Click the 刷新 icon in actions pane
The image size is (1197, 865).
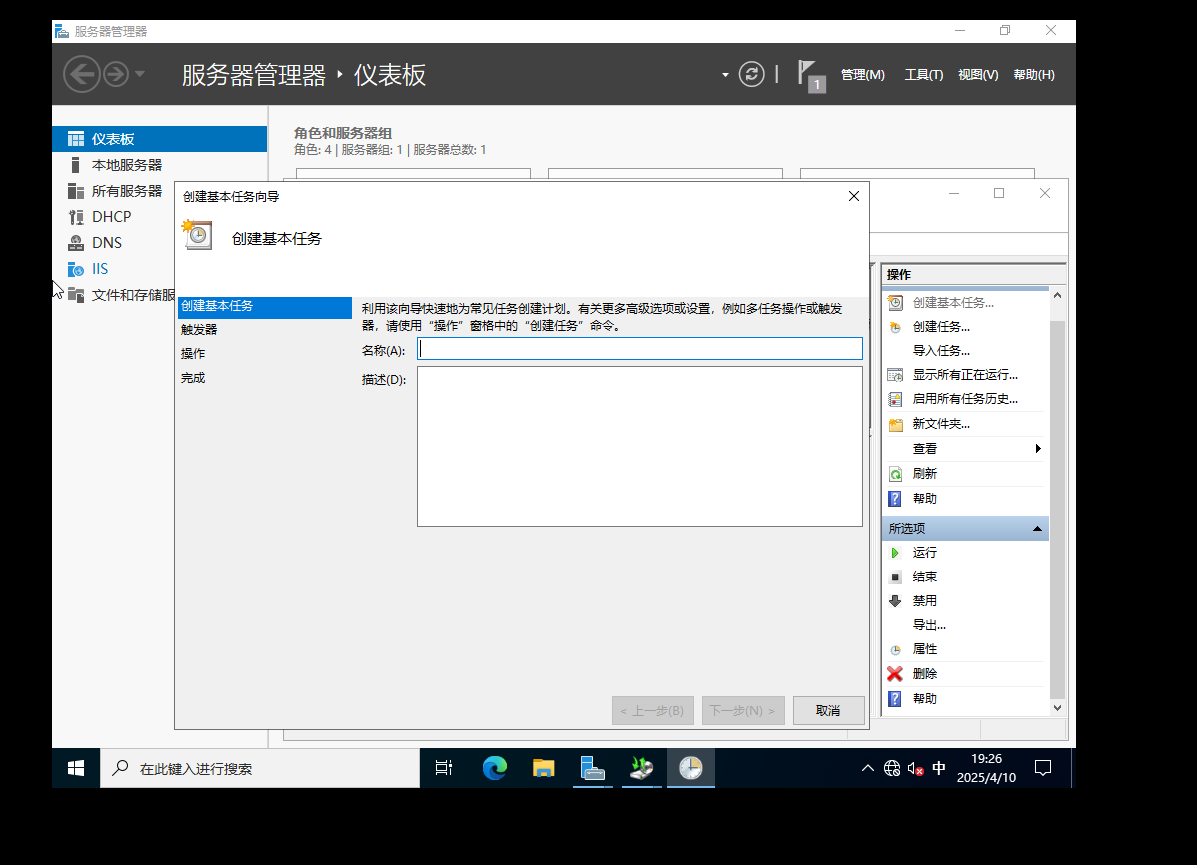coord(895,474)
